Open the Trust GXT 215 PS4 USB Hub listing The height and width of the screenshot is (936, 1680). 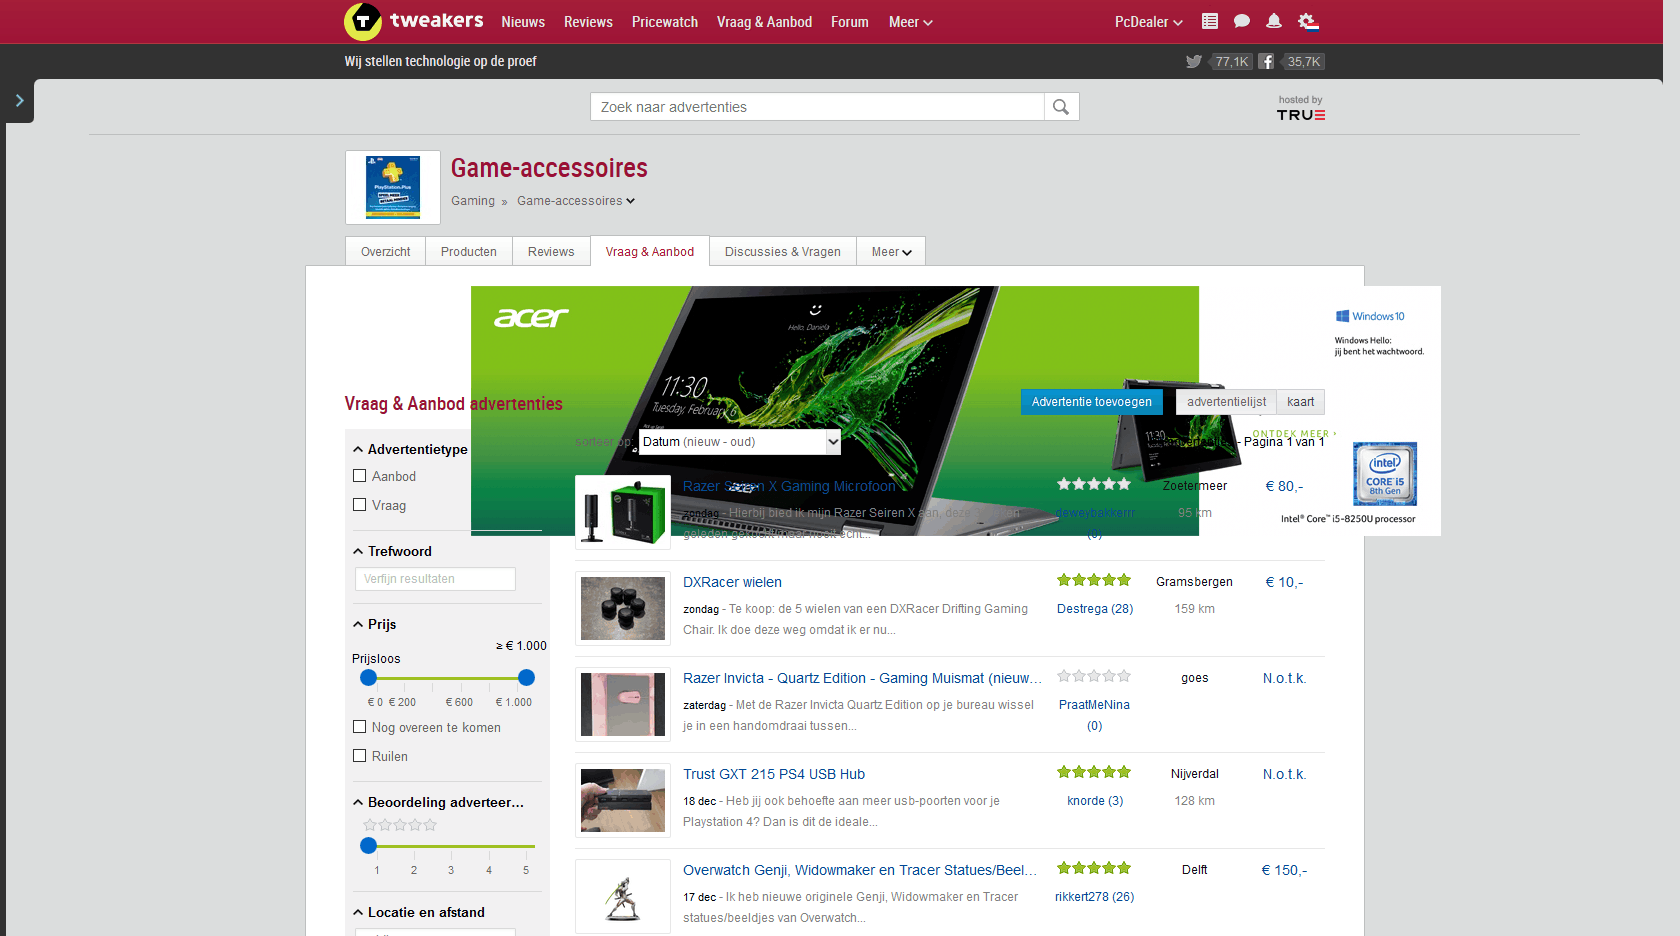coord(774,774)
